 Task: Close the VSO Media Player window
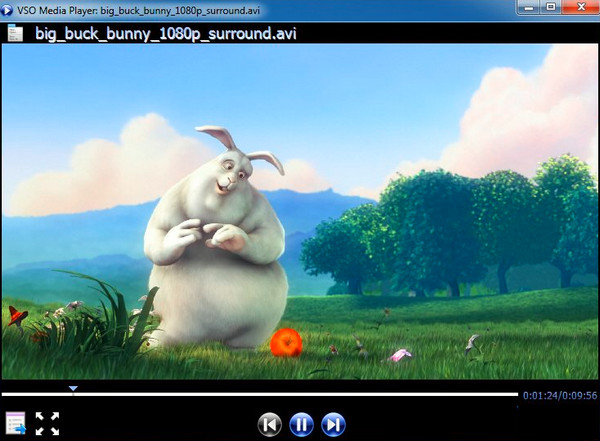click(581, 7)
